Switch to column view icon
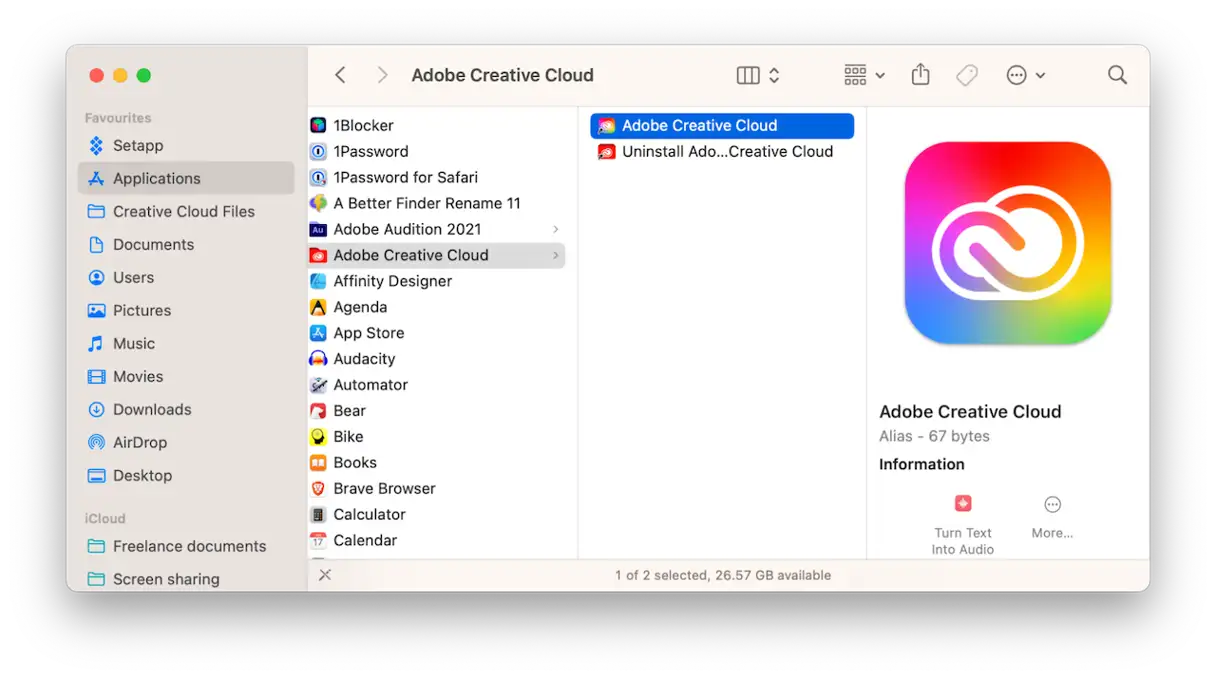This screenshot has width=1216, height=679. [x=748, y=75]
